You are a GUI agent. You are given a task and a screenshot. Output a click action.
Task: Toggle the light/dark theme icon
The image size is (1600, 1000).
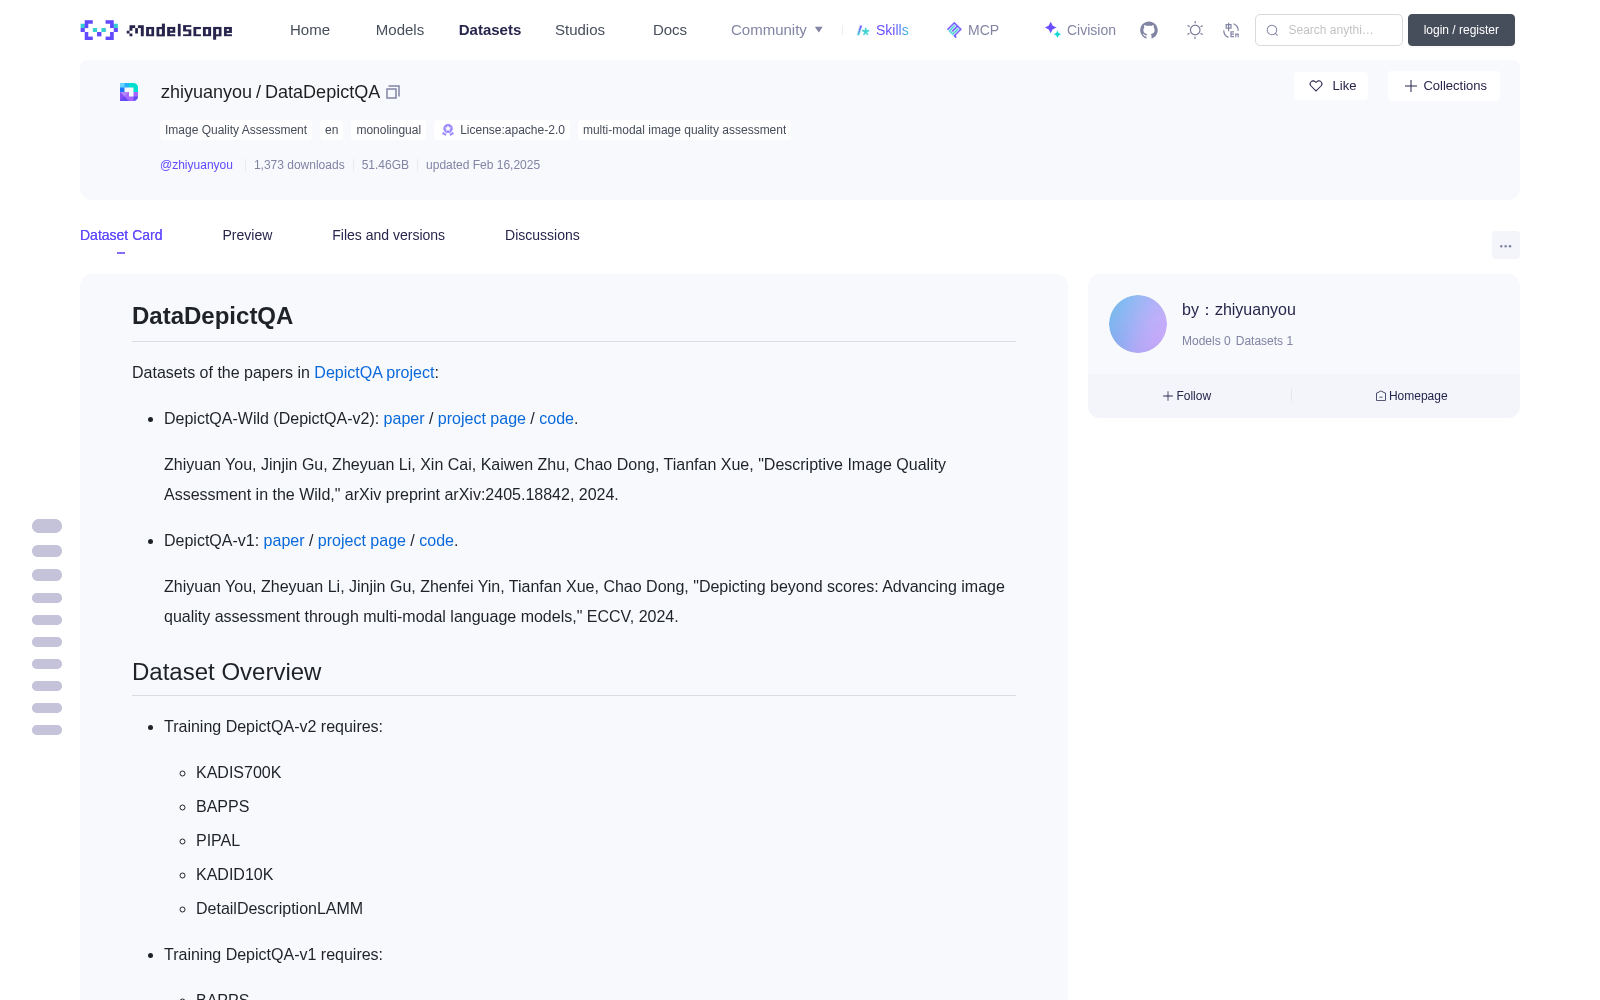click(x=1195, y=30)
